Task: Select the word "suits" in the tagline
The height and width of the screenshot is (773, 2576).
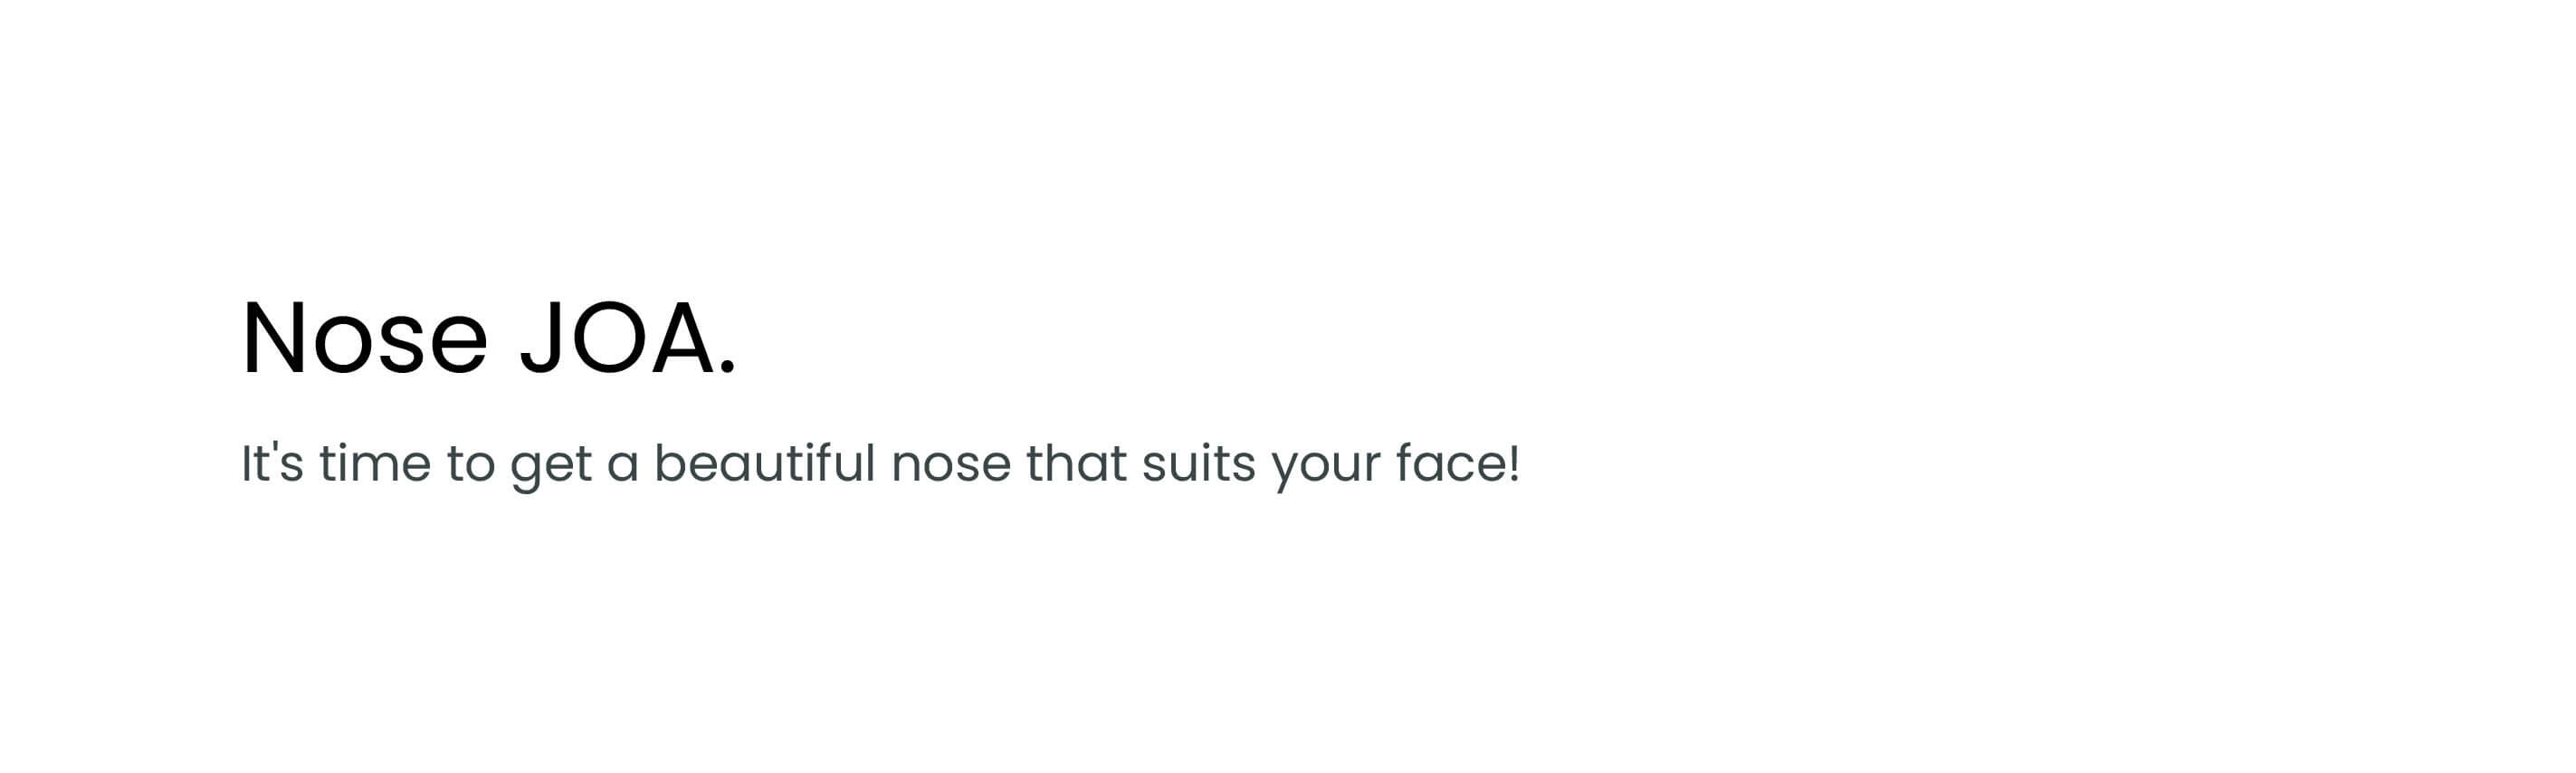Action: [1199, 463]
